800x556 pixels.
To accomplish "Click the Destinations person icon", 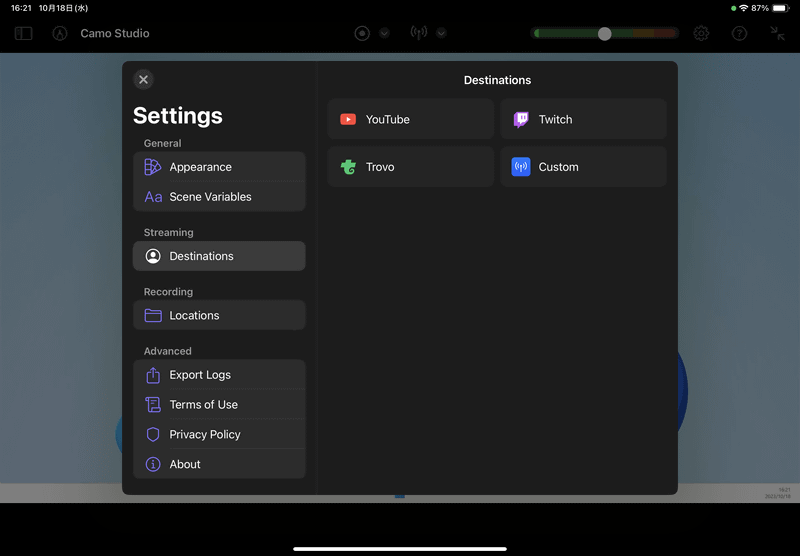I will (153, 256).
